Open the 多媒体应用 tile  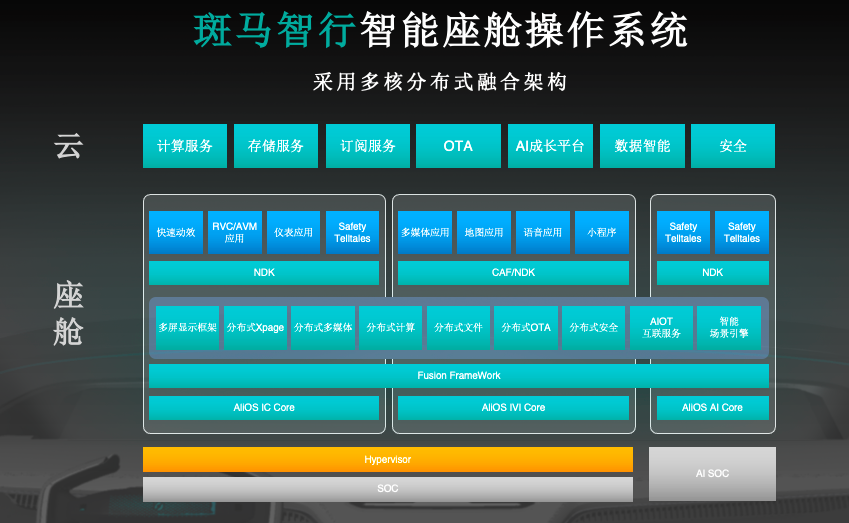pos(425,232)
